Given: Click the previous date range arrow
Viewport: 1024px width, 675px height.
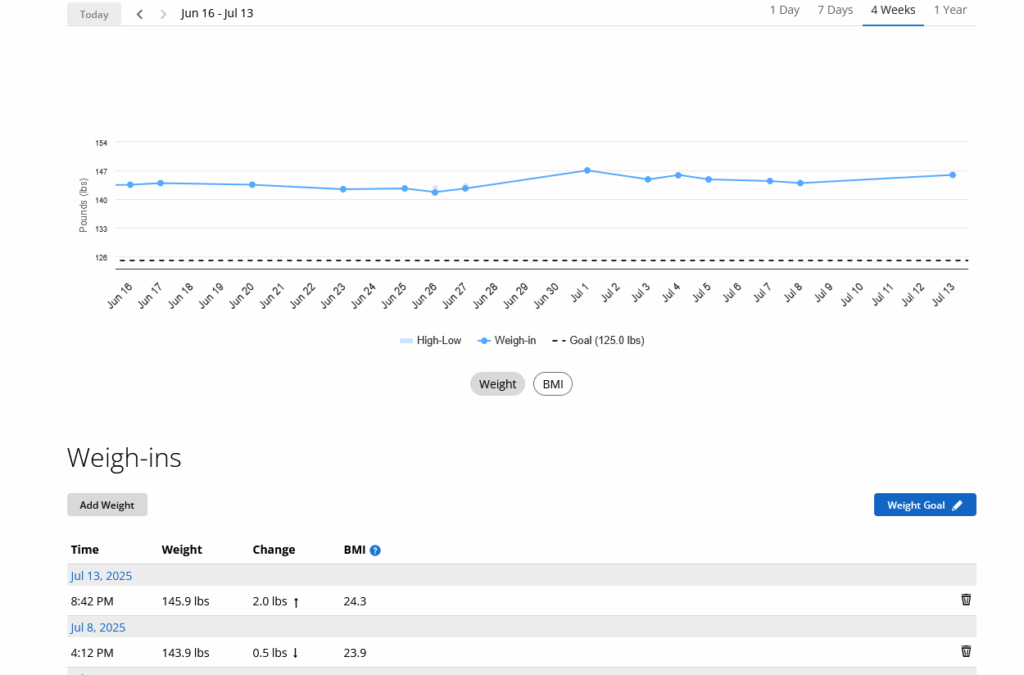Looking at the screenshot, I should (140, 14).
